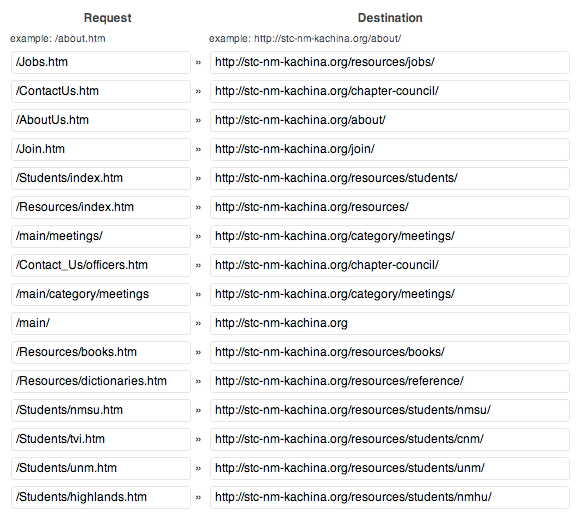Edit the resources/students/unm/ destination field
The height and width of the screenshot is (513, 583).
(x=390, y=468)
